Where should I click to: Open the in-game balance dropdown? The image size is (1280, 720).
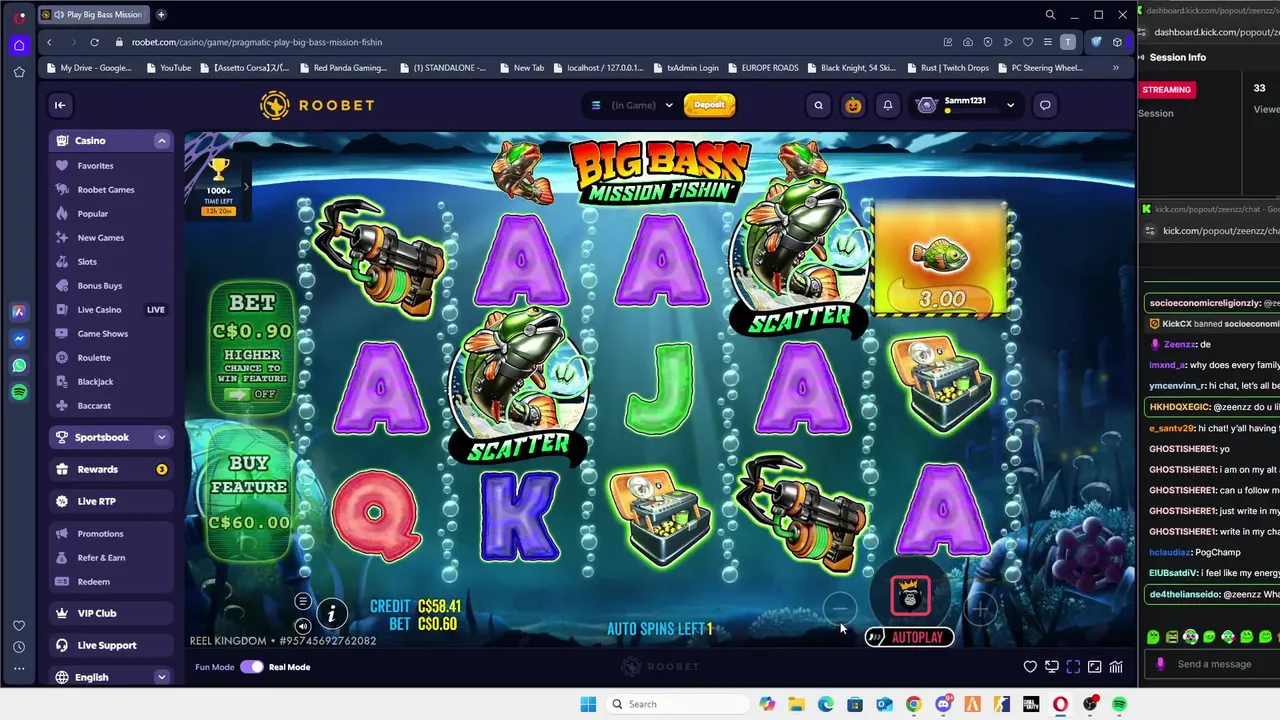pyautogui.click(x=632, y=105)
